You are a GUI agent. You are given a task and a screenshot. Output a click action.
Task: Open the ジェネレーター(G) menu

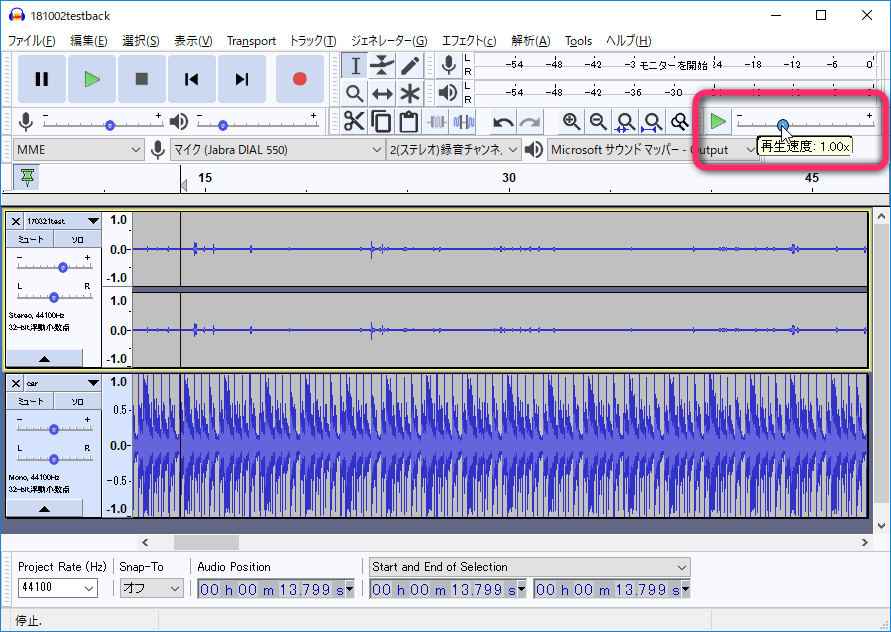click(x=389, y=41)
